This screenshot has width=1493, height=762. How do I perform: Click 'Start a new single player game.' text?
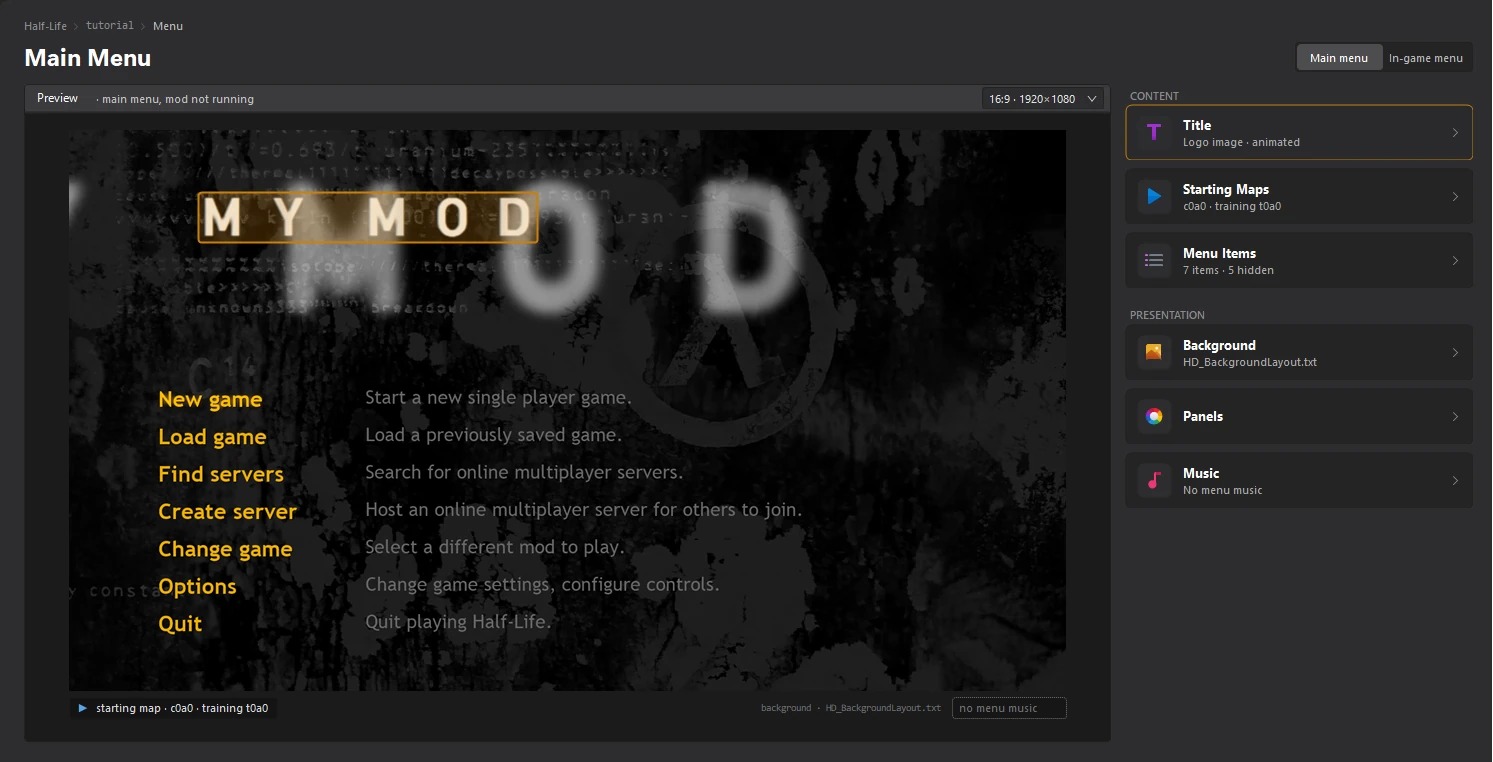coord(498,398)
